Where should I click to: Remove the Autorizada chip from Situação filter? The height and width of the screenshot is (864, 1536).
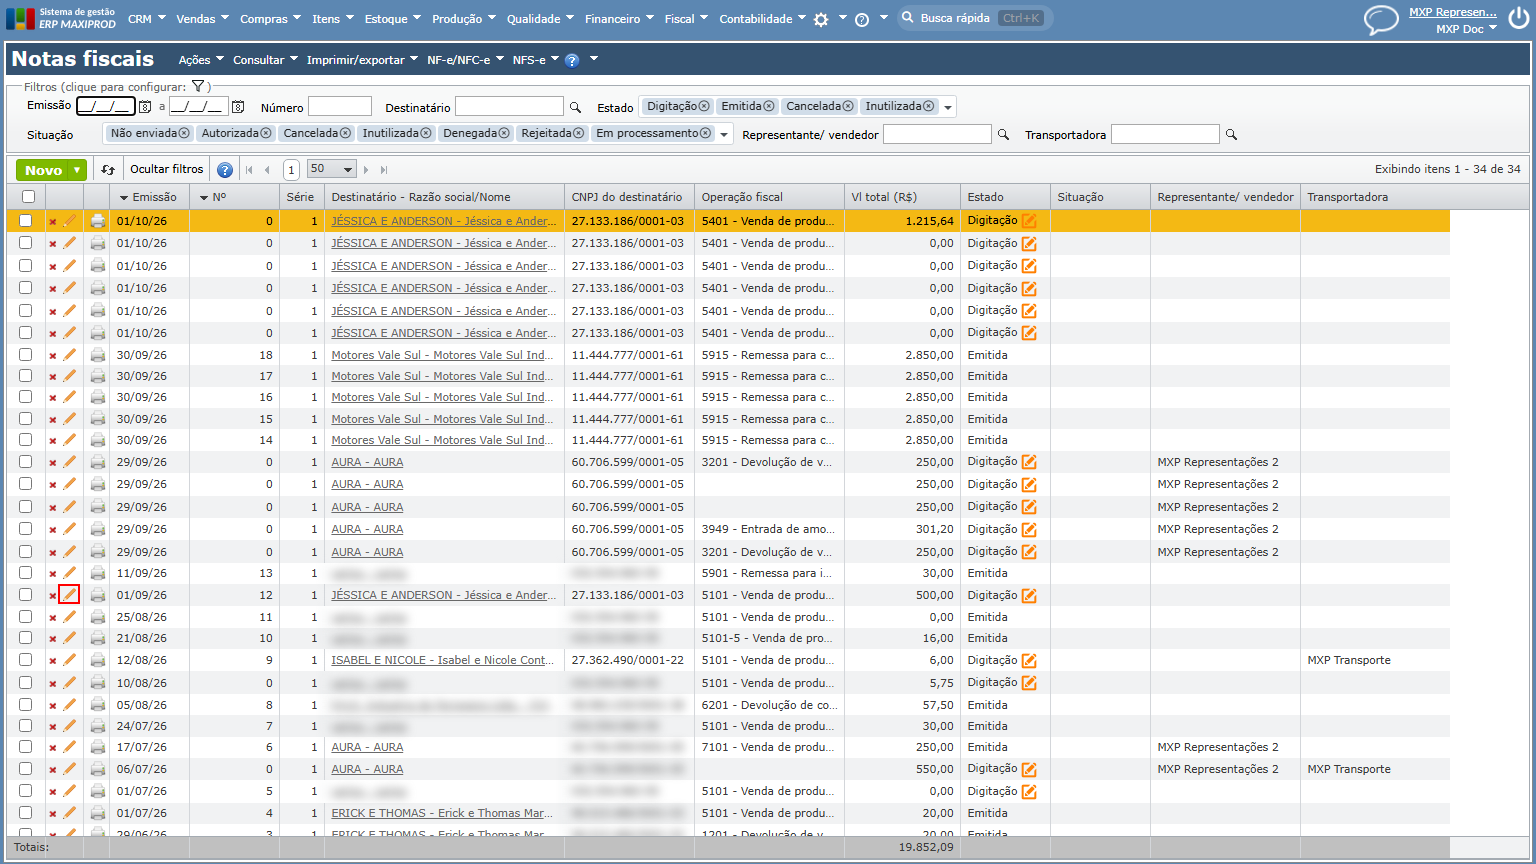[267, 133]
